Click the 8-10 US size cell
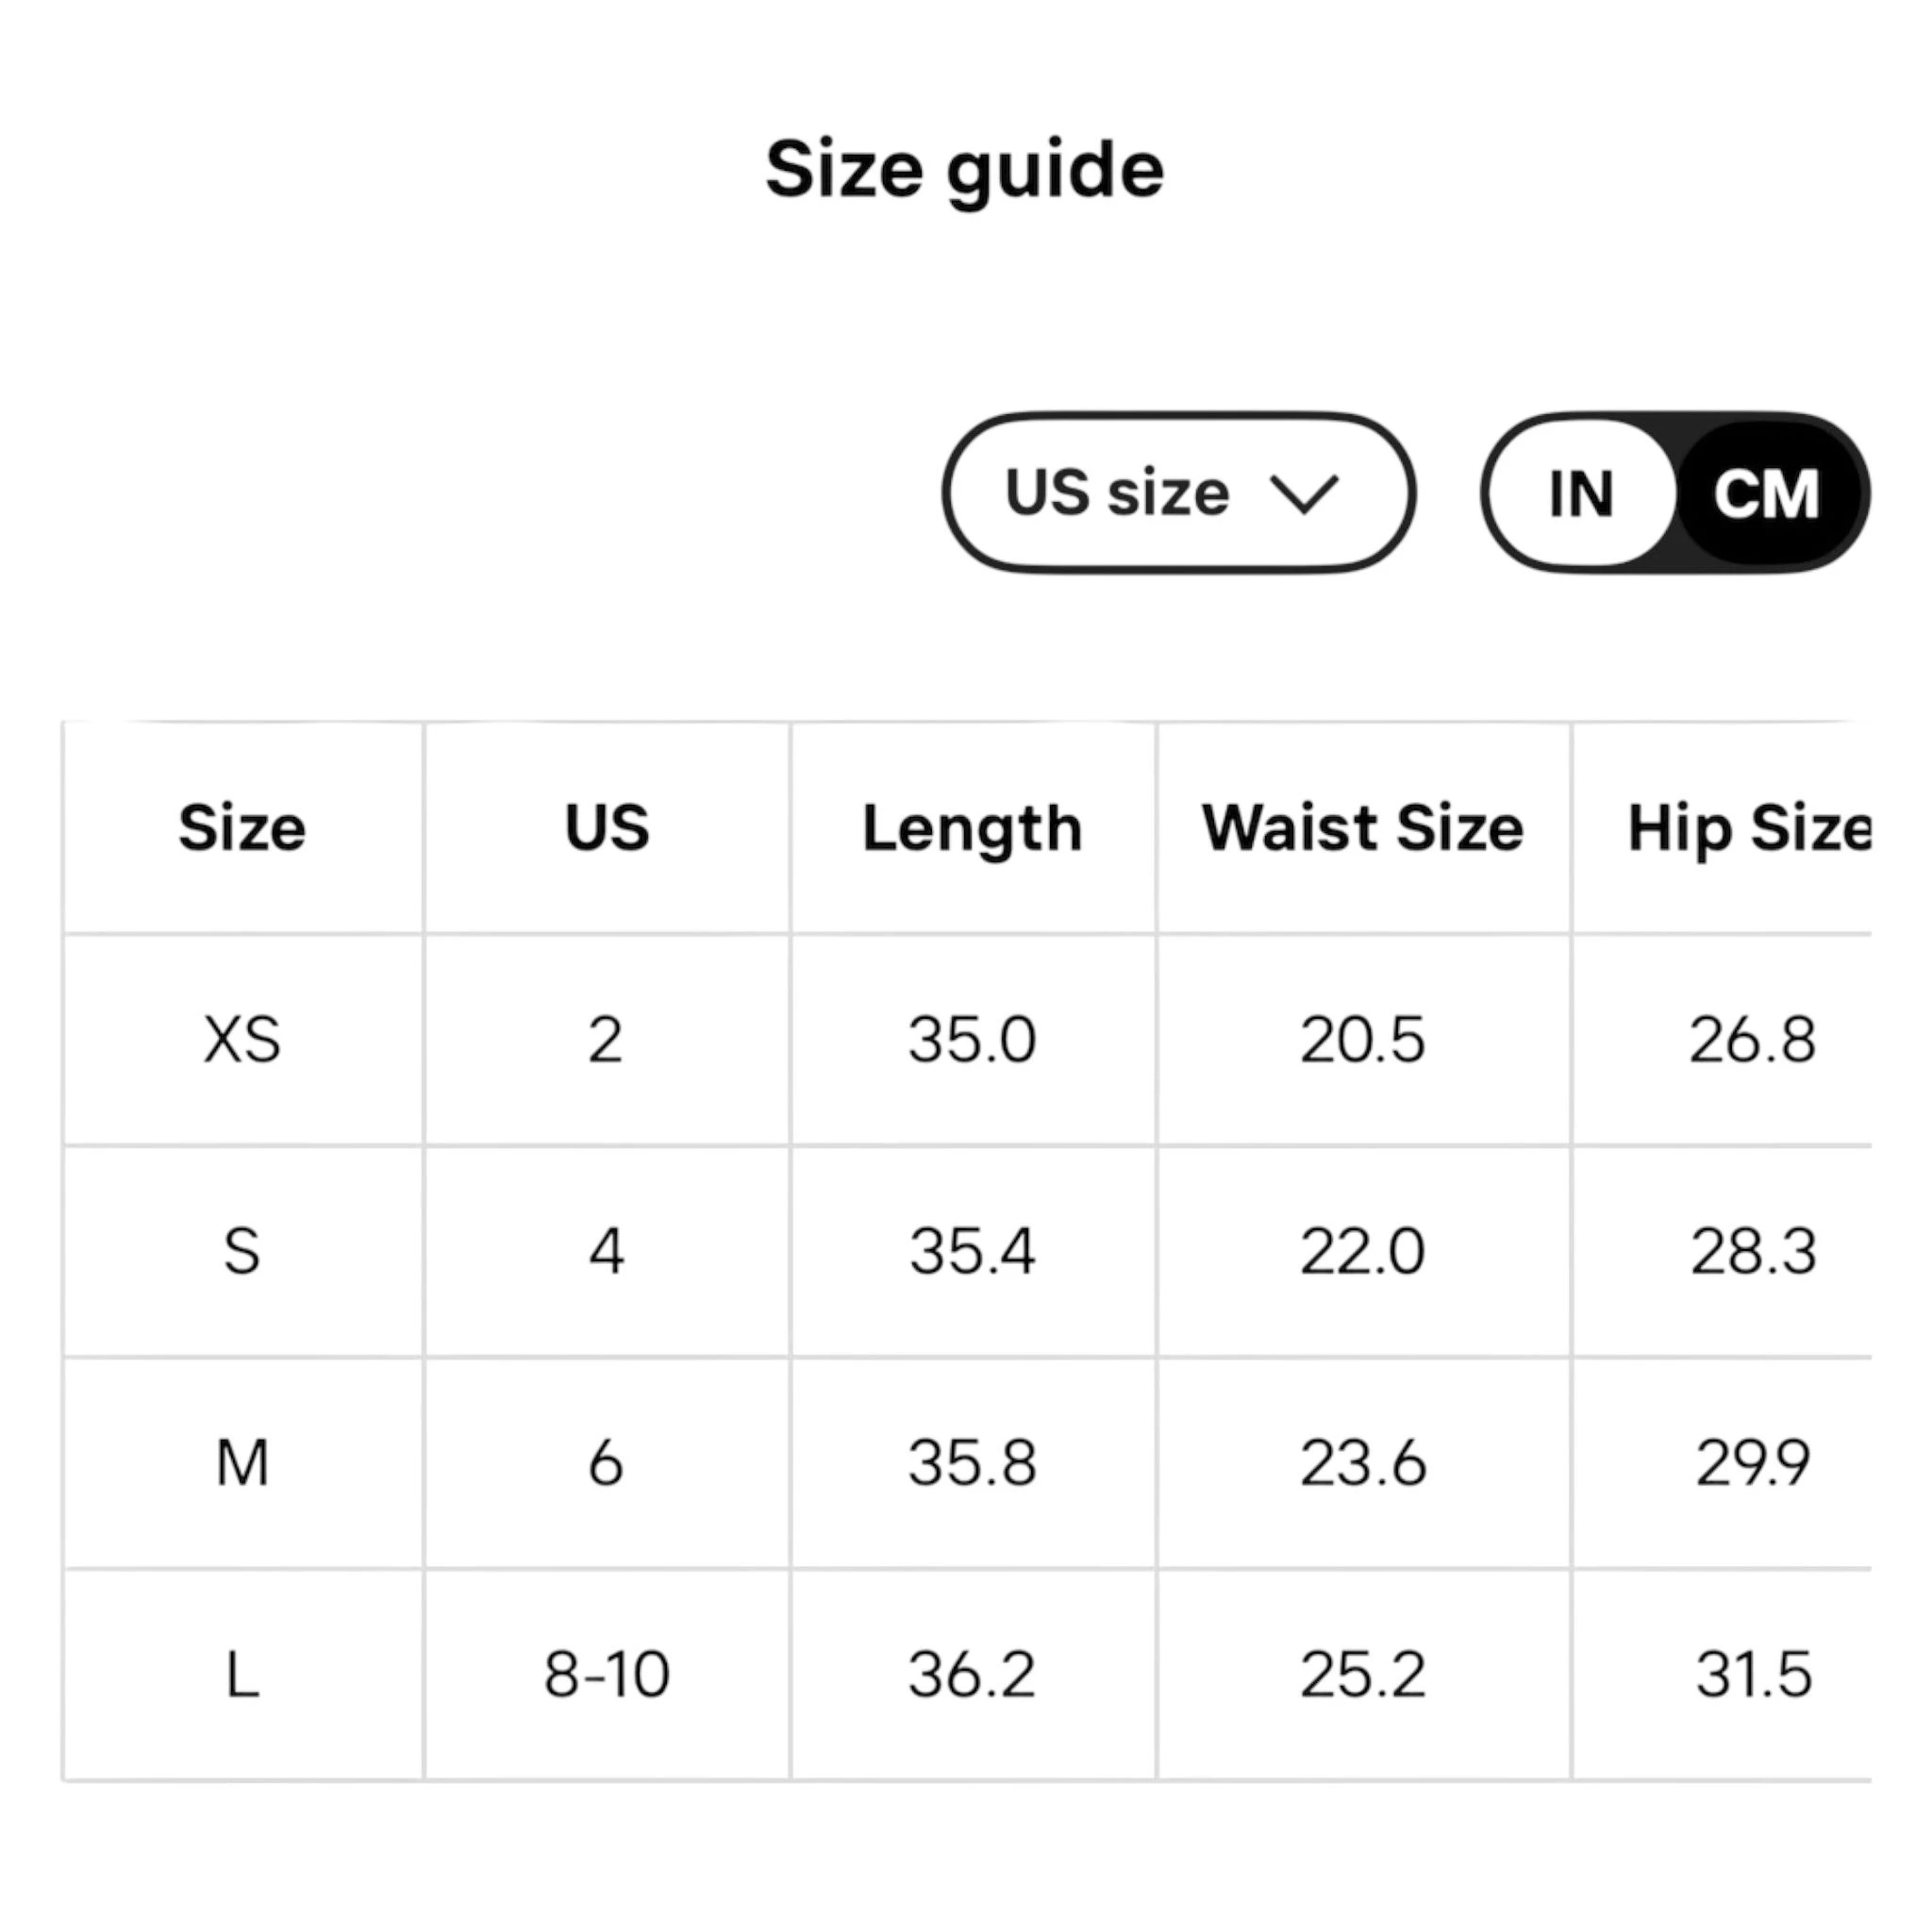The width and height of the screenshot is (1932, 1932). point(606,1675)
